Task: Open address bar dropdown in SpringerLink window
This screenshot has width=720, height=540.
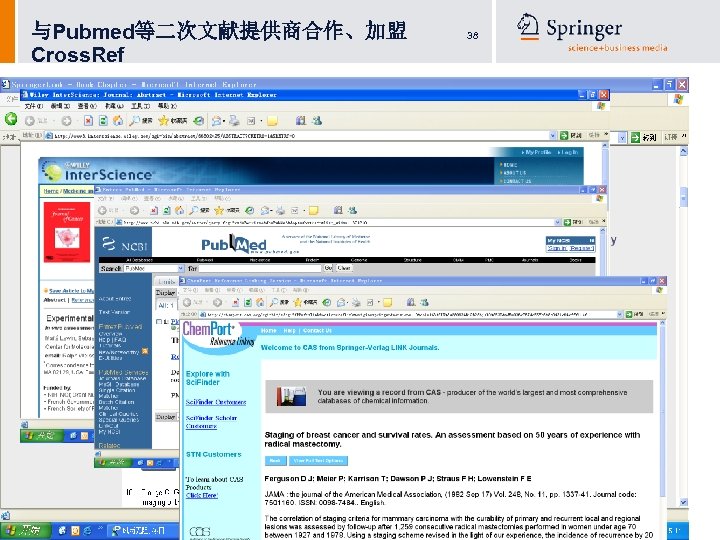Action: (x=622, y=137)
